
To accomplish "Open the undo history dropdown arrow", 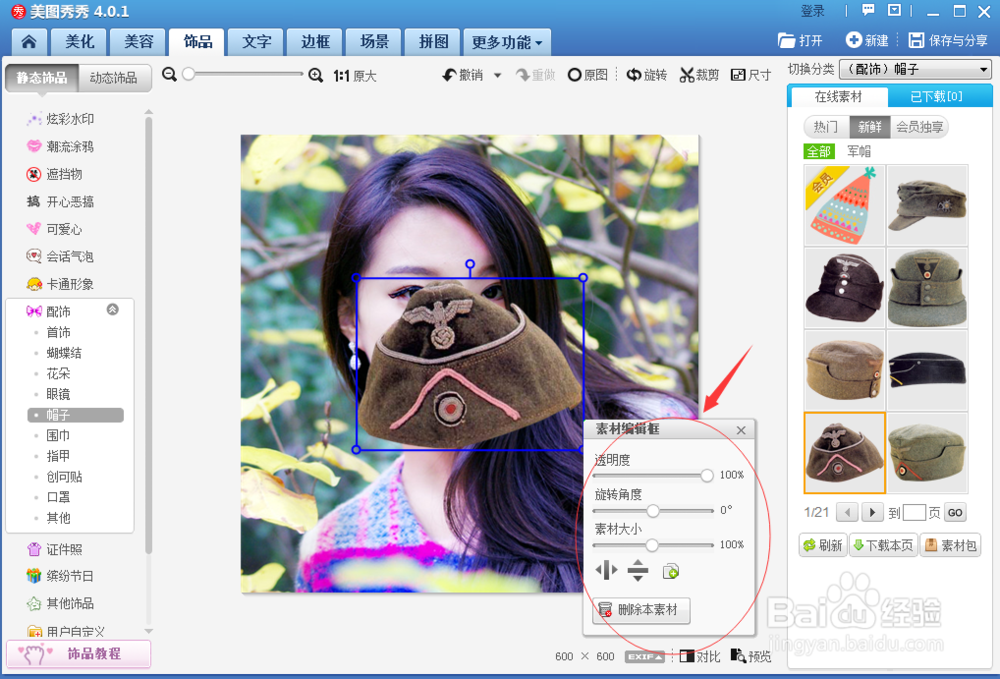I will (x=497, y=75).
